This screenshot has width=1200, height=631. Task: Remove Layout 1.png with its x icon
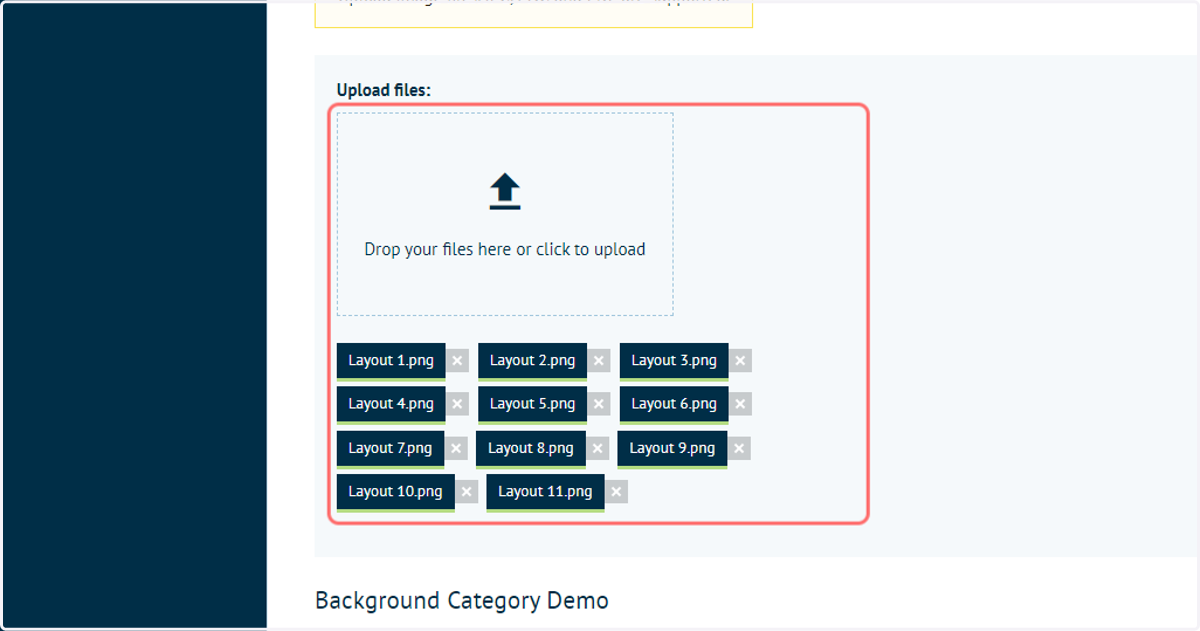(457, 361)
